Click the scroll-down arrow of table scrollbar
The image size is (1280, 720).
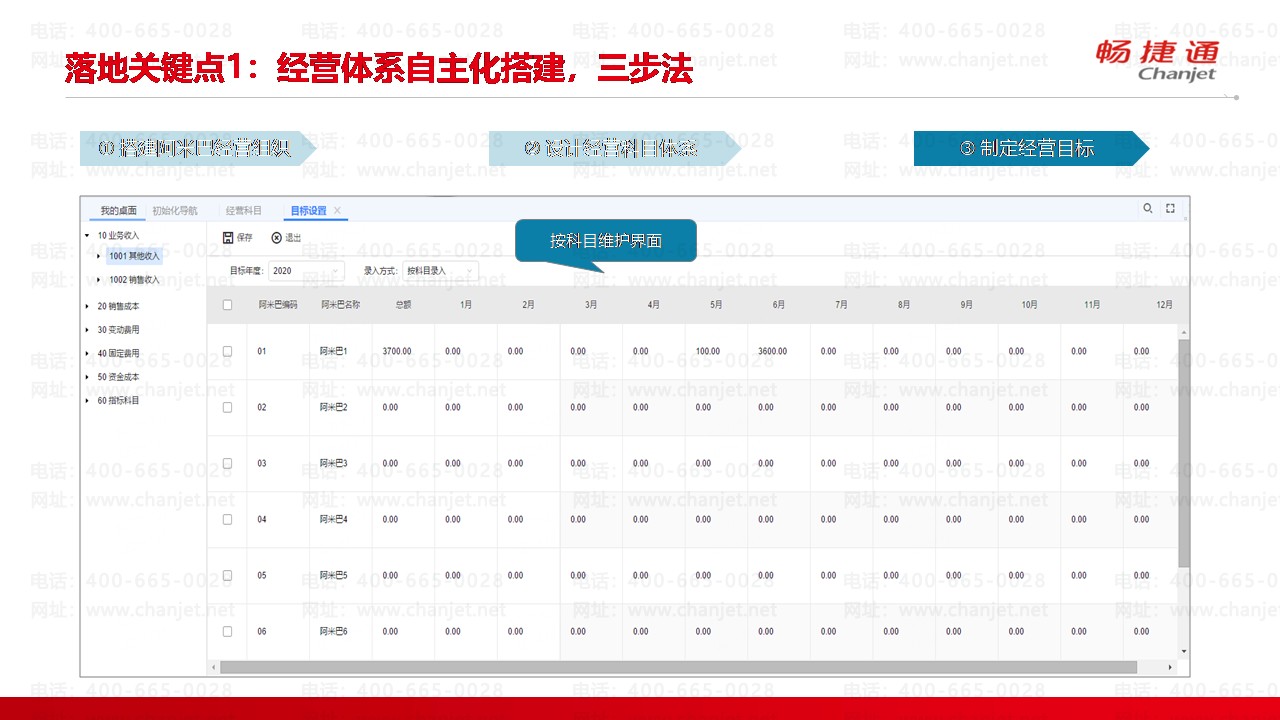coord(1184,652)
